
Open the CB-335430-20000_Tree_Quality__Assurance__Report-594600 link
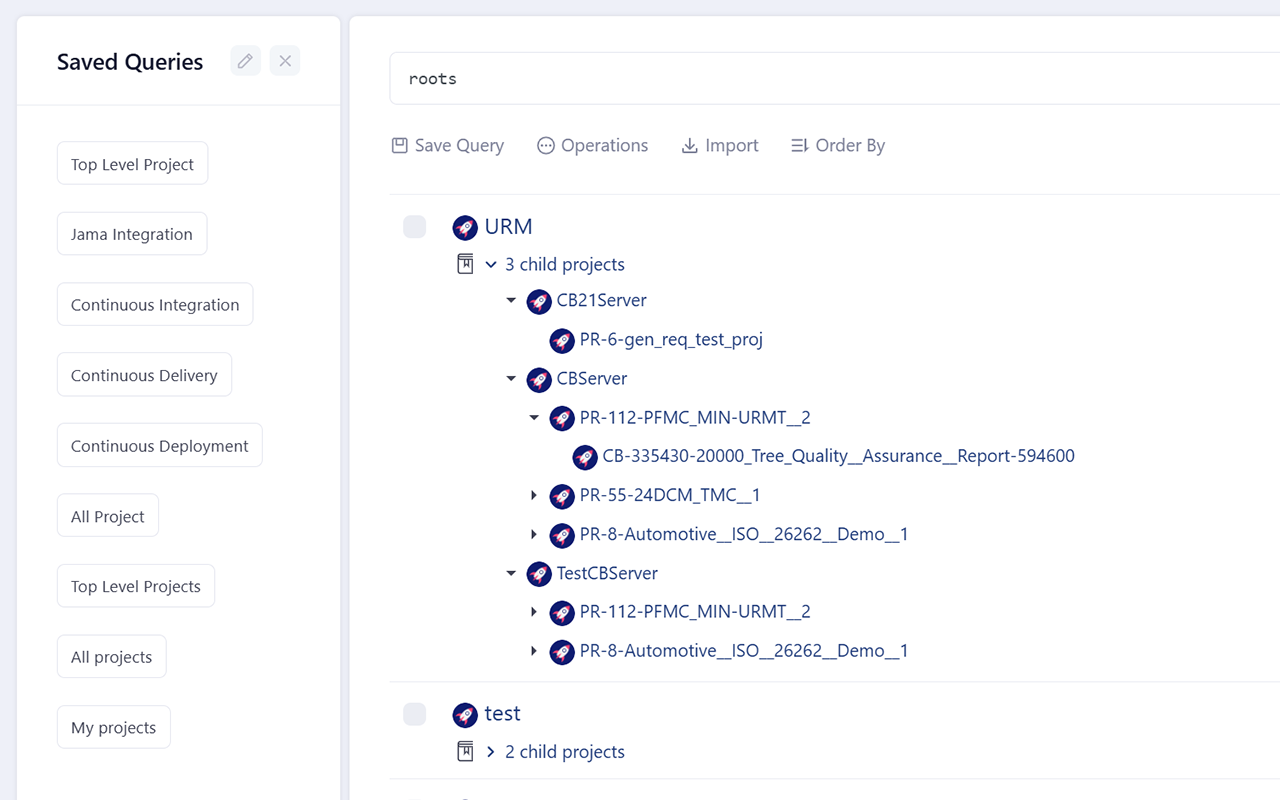(x=838, y=456)
